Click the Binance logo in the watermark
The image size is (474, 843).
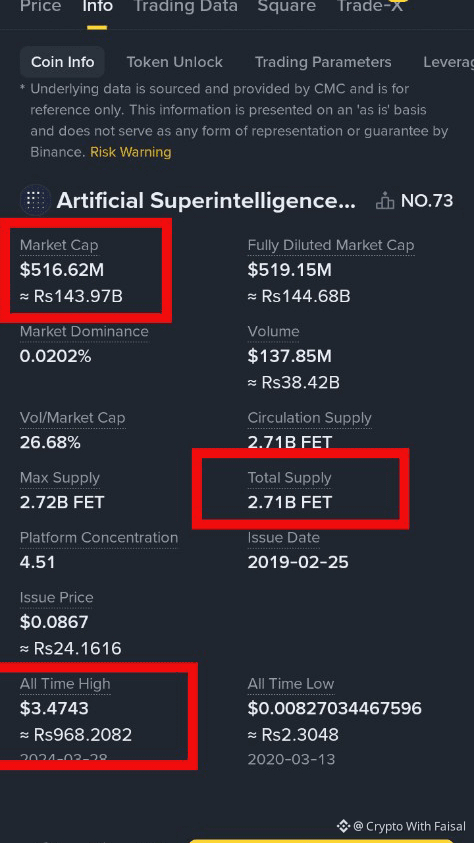343,826
